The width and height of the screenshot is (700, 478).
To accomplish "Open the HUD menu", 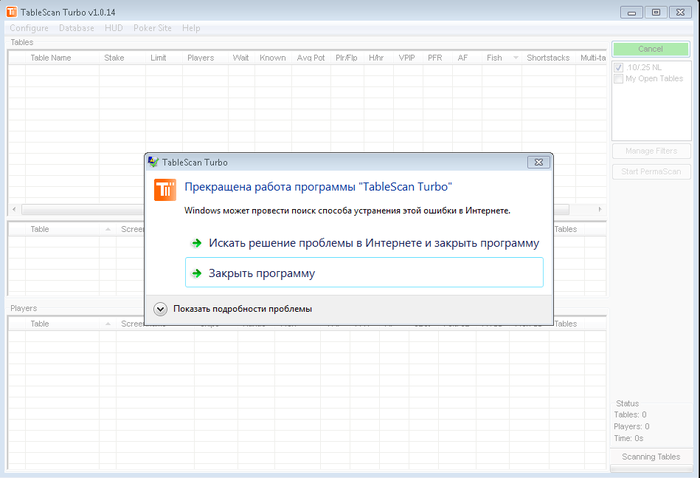I will click(x=113, y=28).
